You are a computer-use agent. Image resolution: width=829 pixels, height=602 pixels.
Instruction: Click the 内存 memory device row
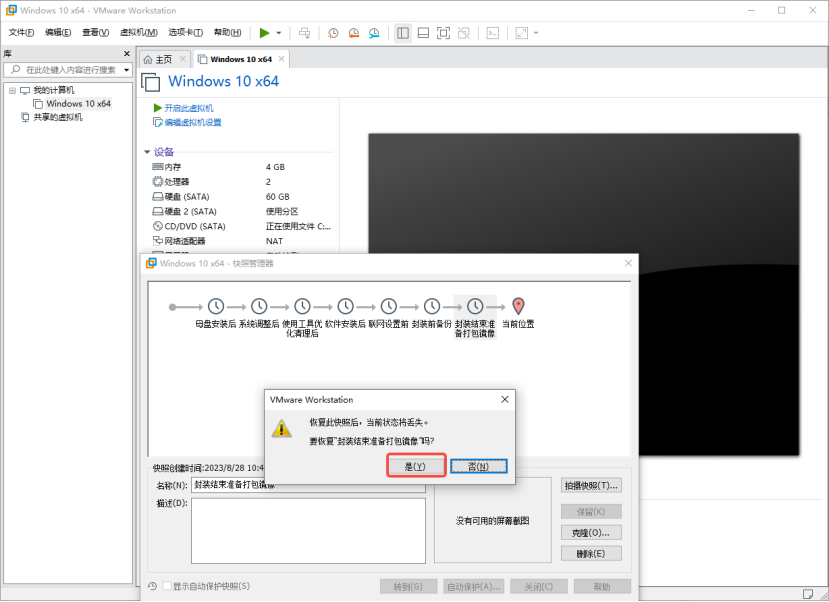click(x=241, y=167)
